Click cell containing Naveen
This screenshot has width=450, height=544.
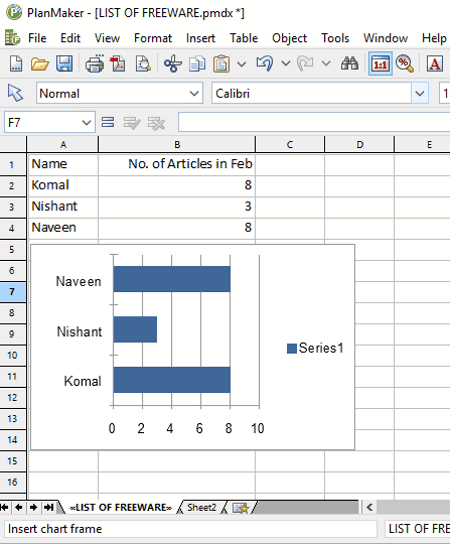(x=63, y=228)
